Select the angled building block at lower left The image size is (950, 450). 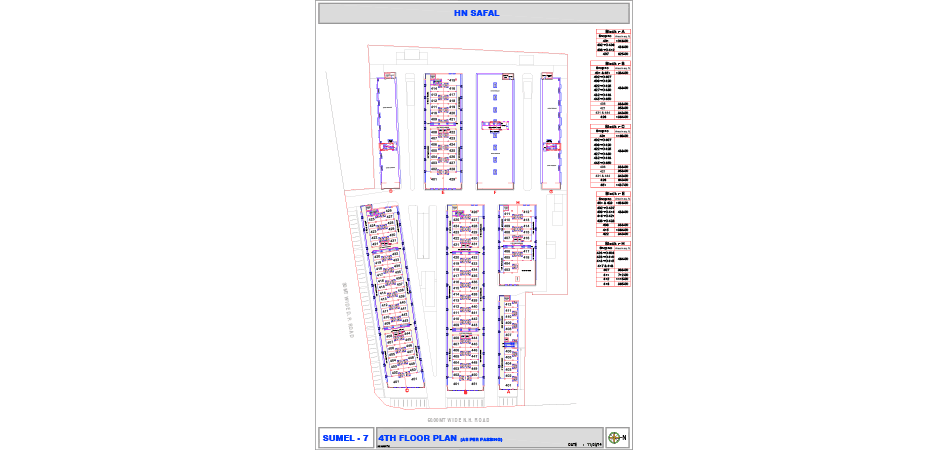point(392,298)
